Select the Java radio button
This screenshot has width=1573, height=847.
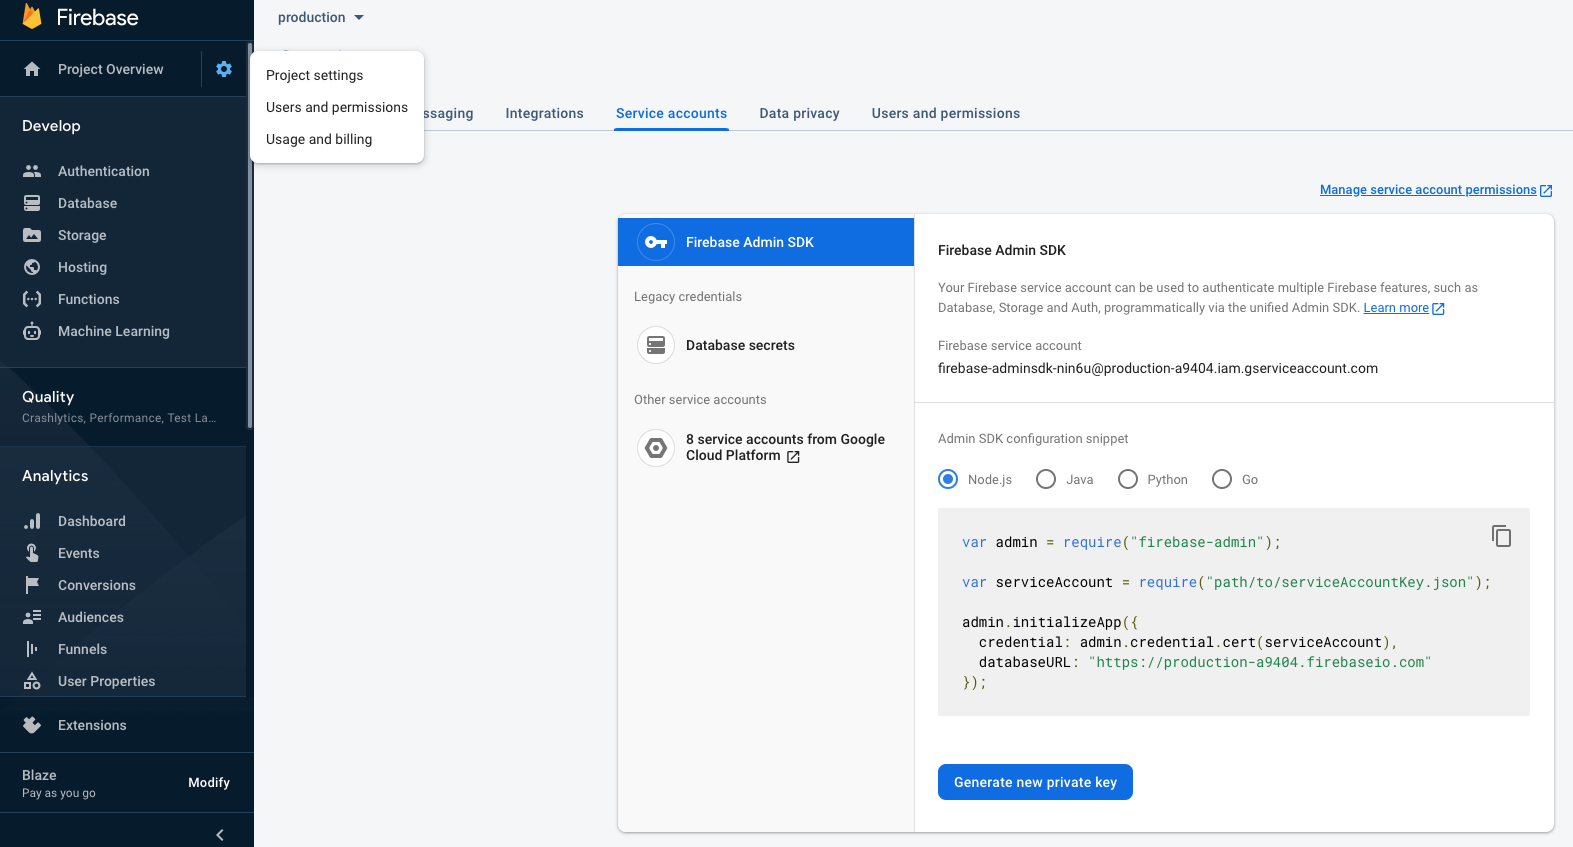(x=1046, y=479)
